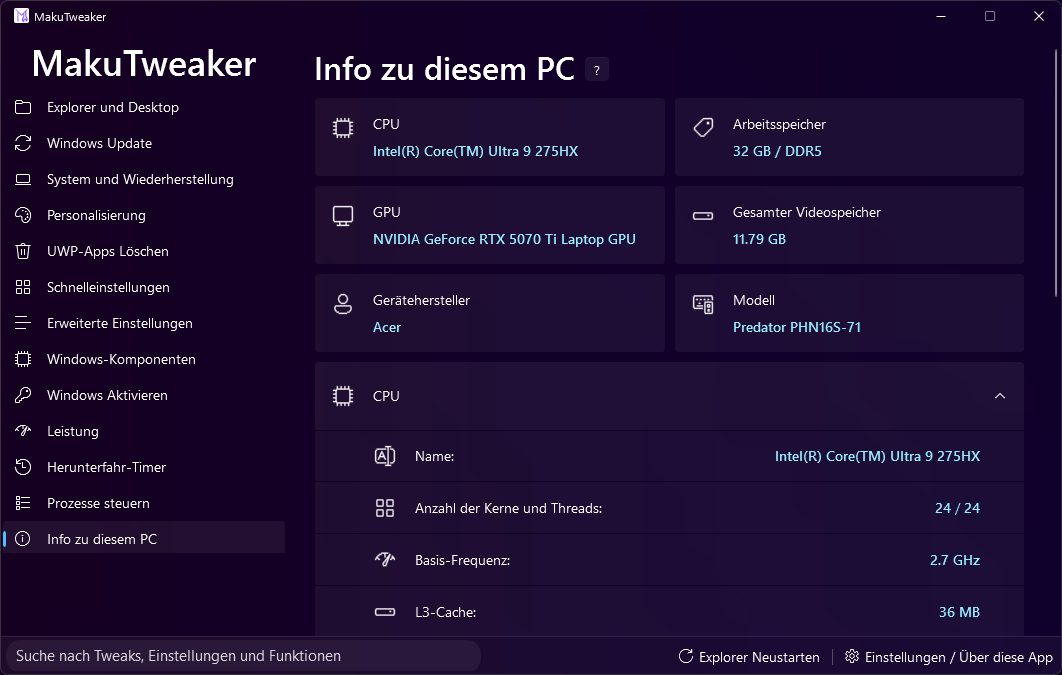Click the grid icon beside Schnelleinstellungen
Viewport: 1062px width, 675px height.
coord(23,287)
